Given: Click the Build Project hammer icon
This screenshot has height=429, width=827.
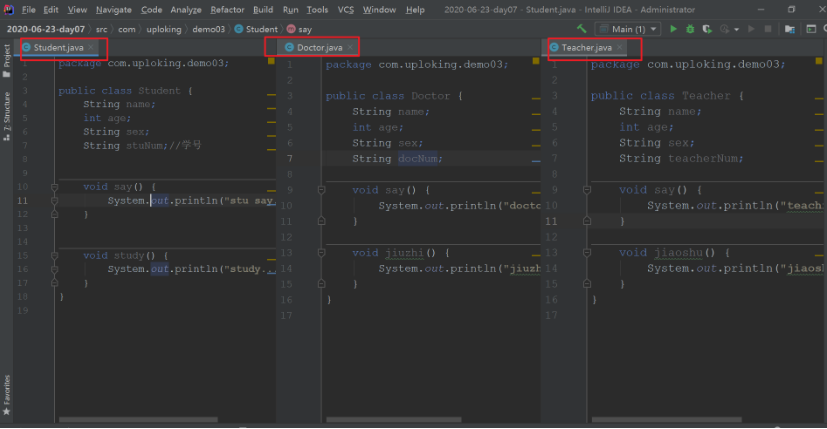Looking at the screenshot, I should coord(582,29).
